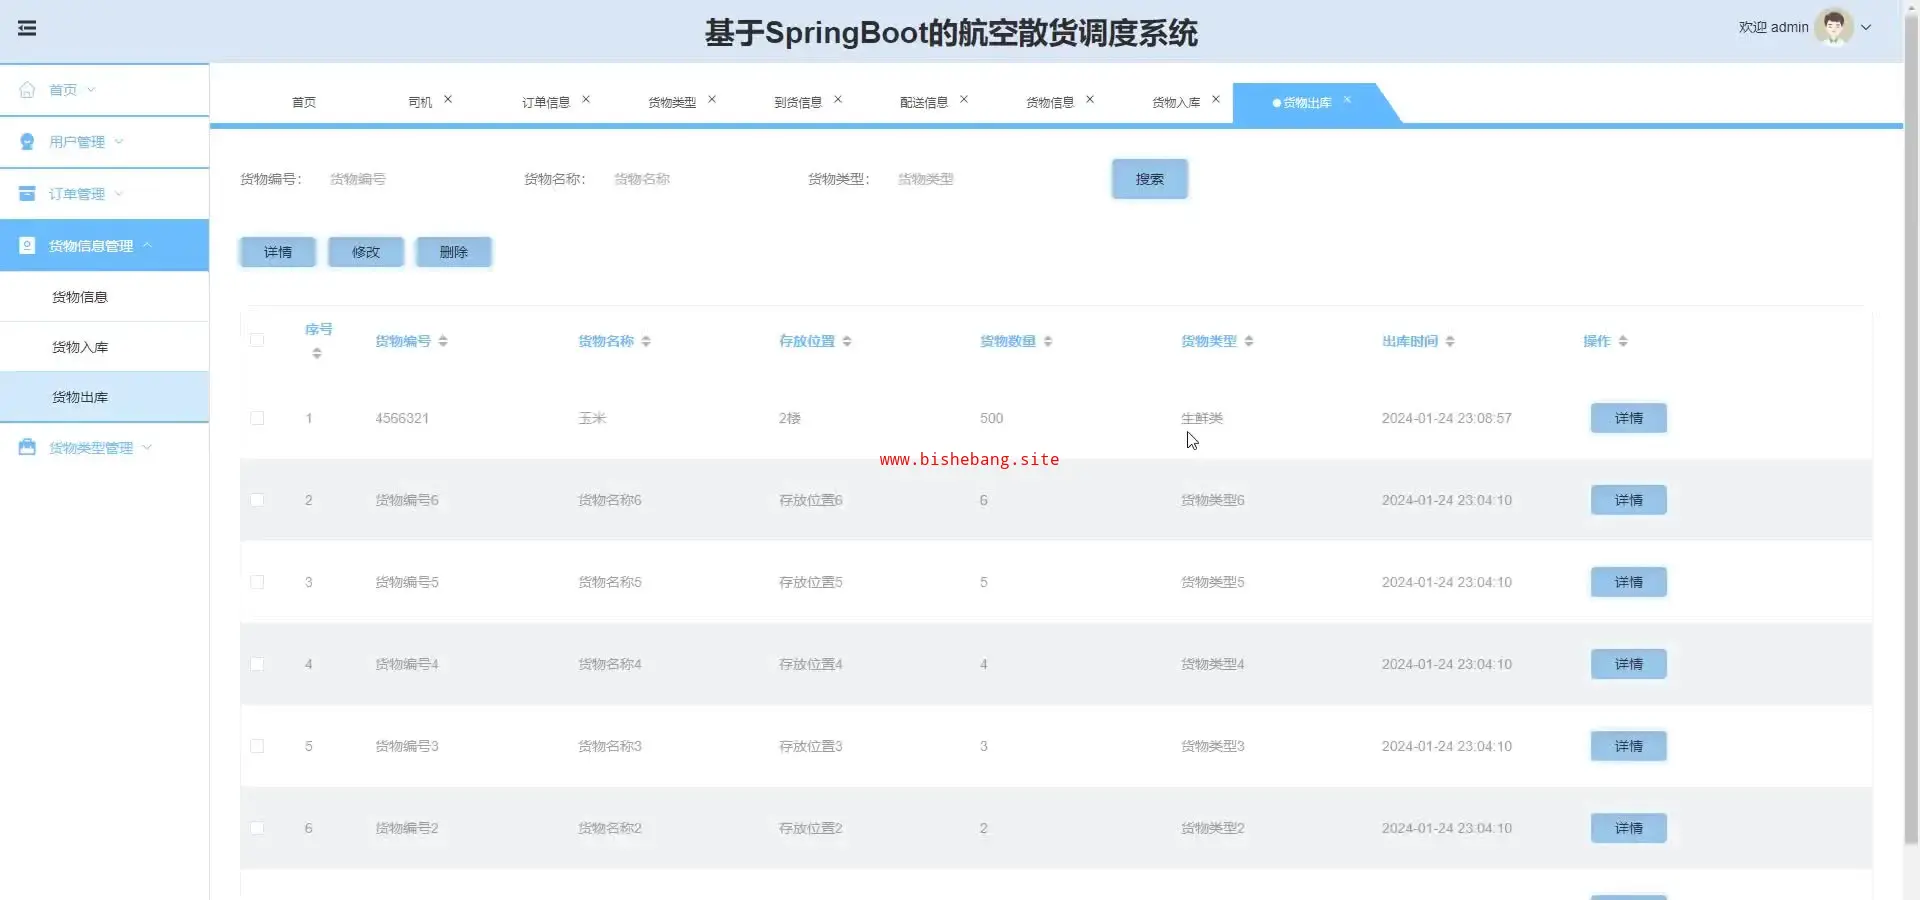This screenshot has width=1920, height=900.
Task: Expand the 首页 sidebar chevron
Action: (91, 90)
